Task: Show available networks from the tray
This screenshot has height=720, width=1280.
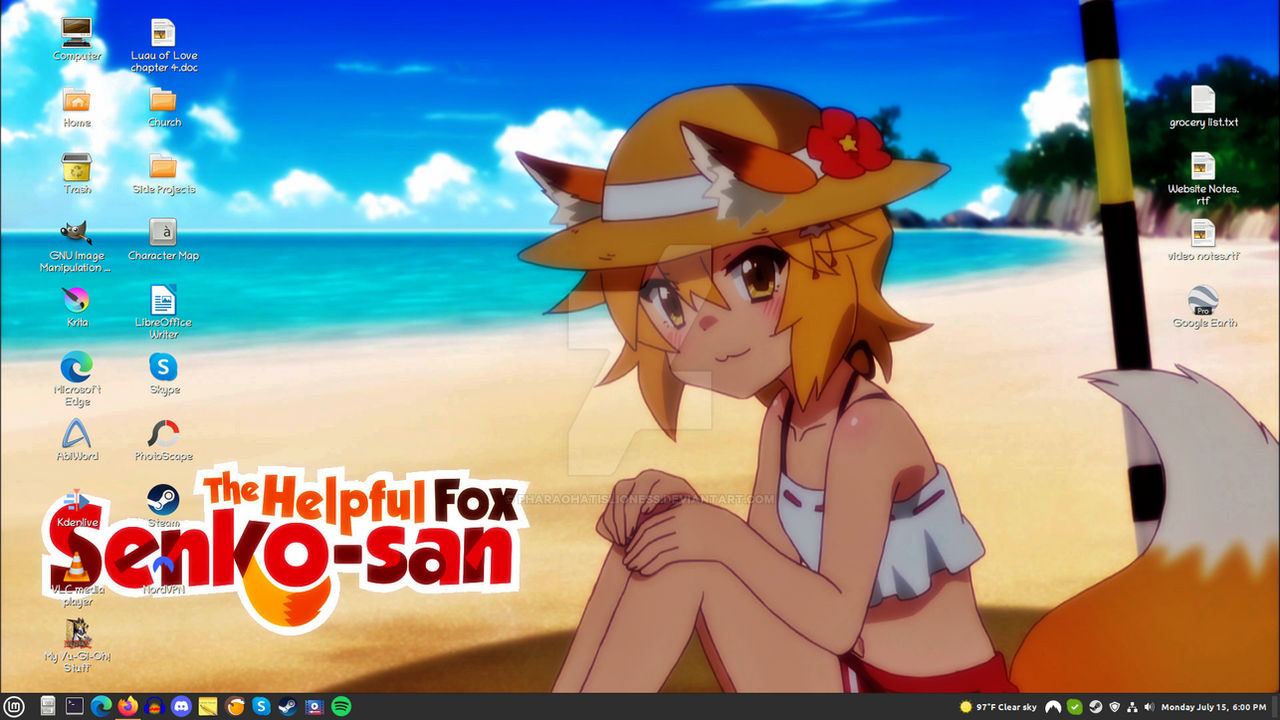Action: point(1133,706)
